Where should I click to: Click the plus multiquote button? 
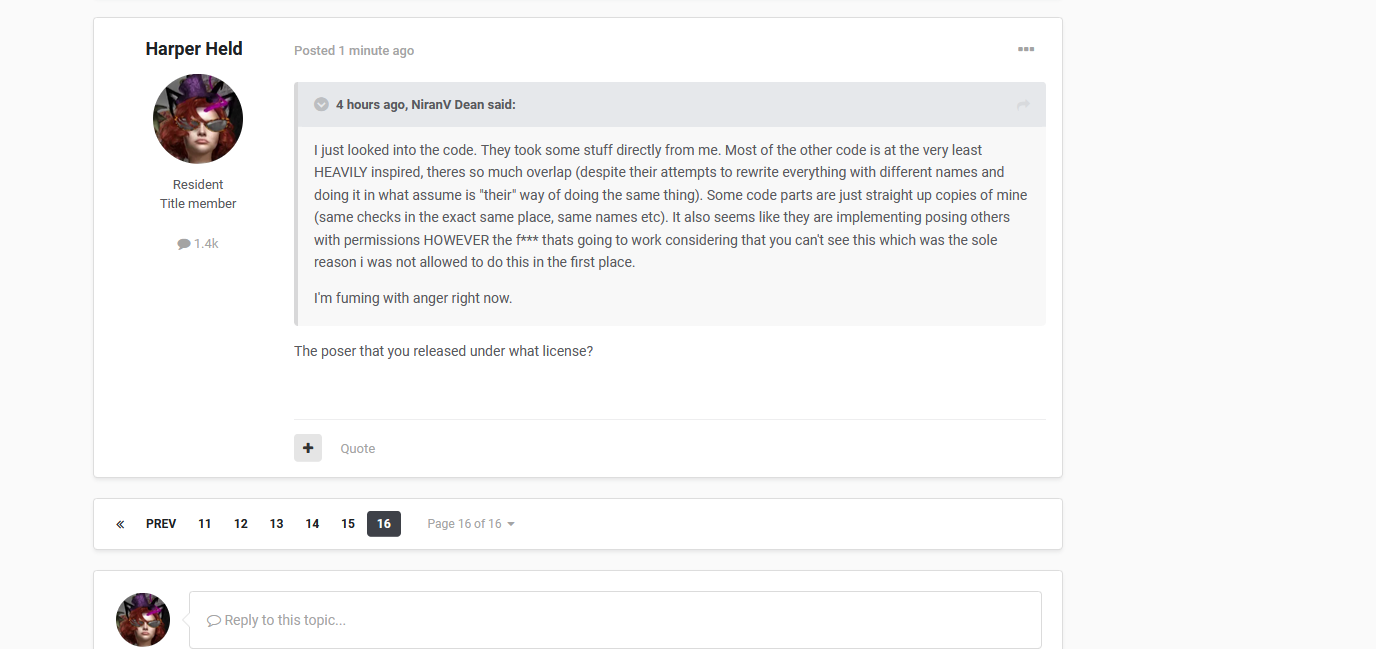pos(308,448)
